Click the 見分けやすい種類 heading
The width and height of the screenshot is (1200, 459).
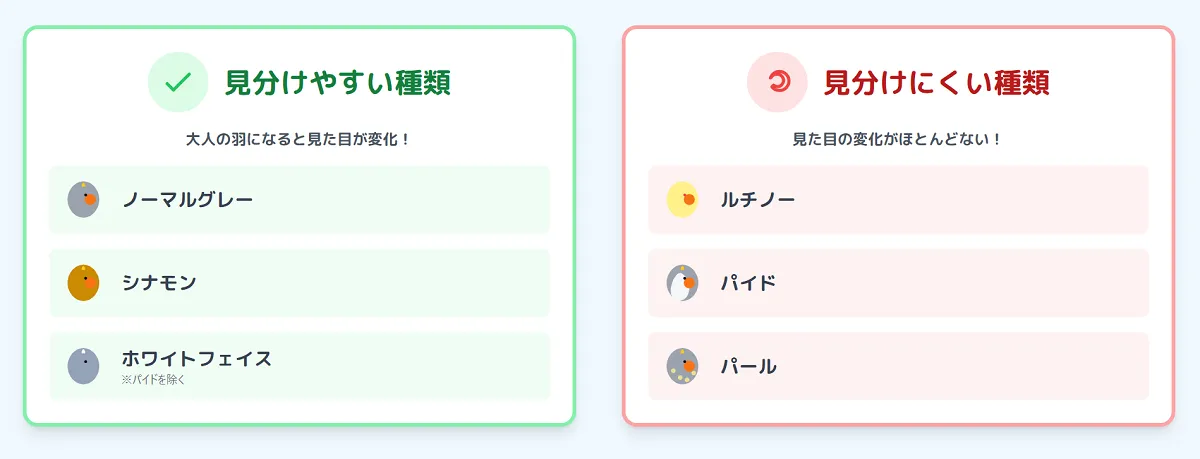pos(338,82)
